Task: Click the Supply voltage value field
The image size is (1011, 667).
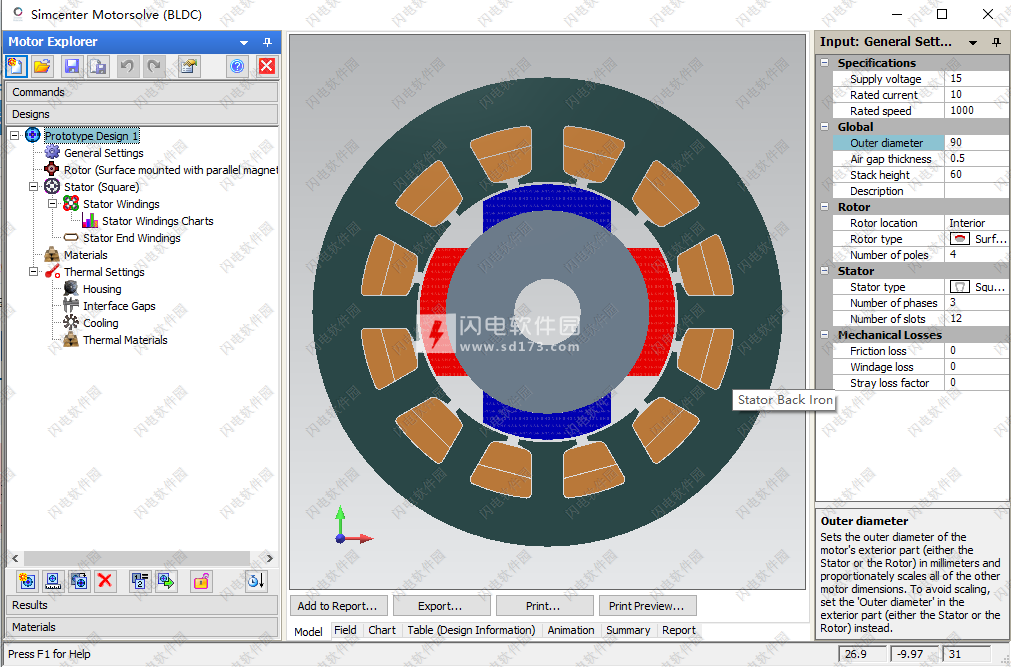Action: (976, 79)
